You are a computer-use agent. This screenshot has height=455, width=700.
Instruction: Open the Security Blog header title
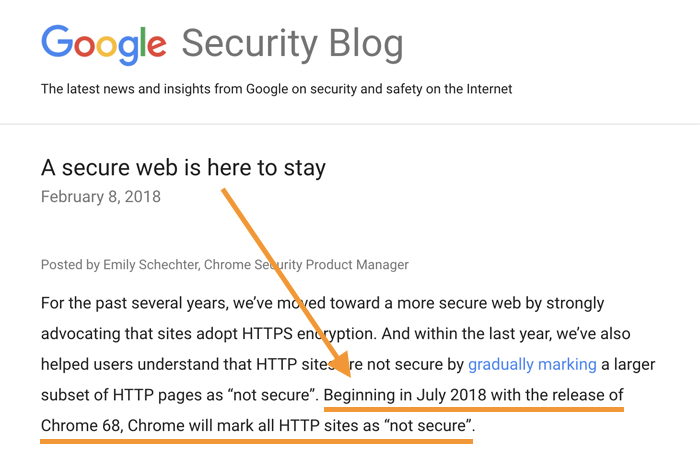[292, 44]
